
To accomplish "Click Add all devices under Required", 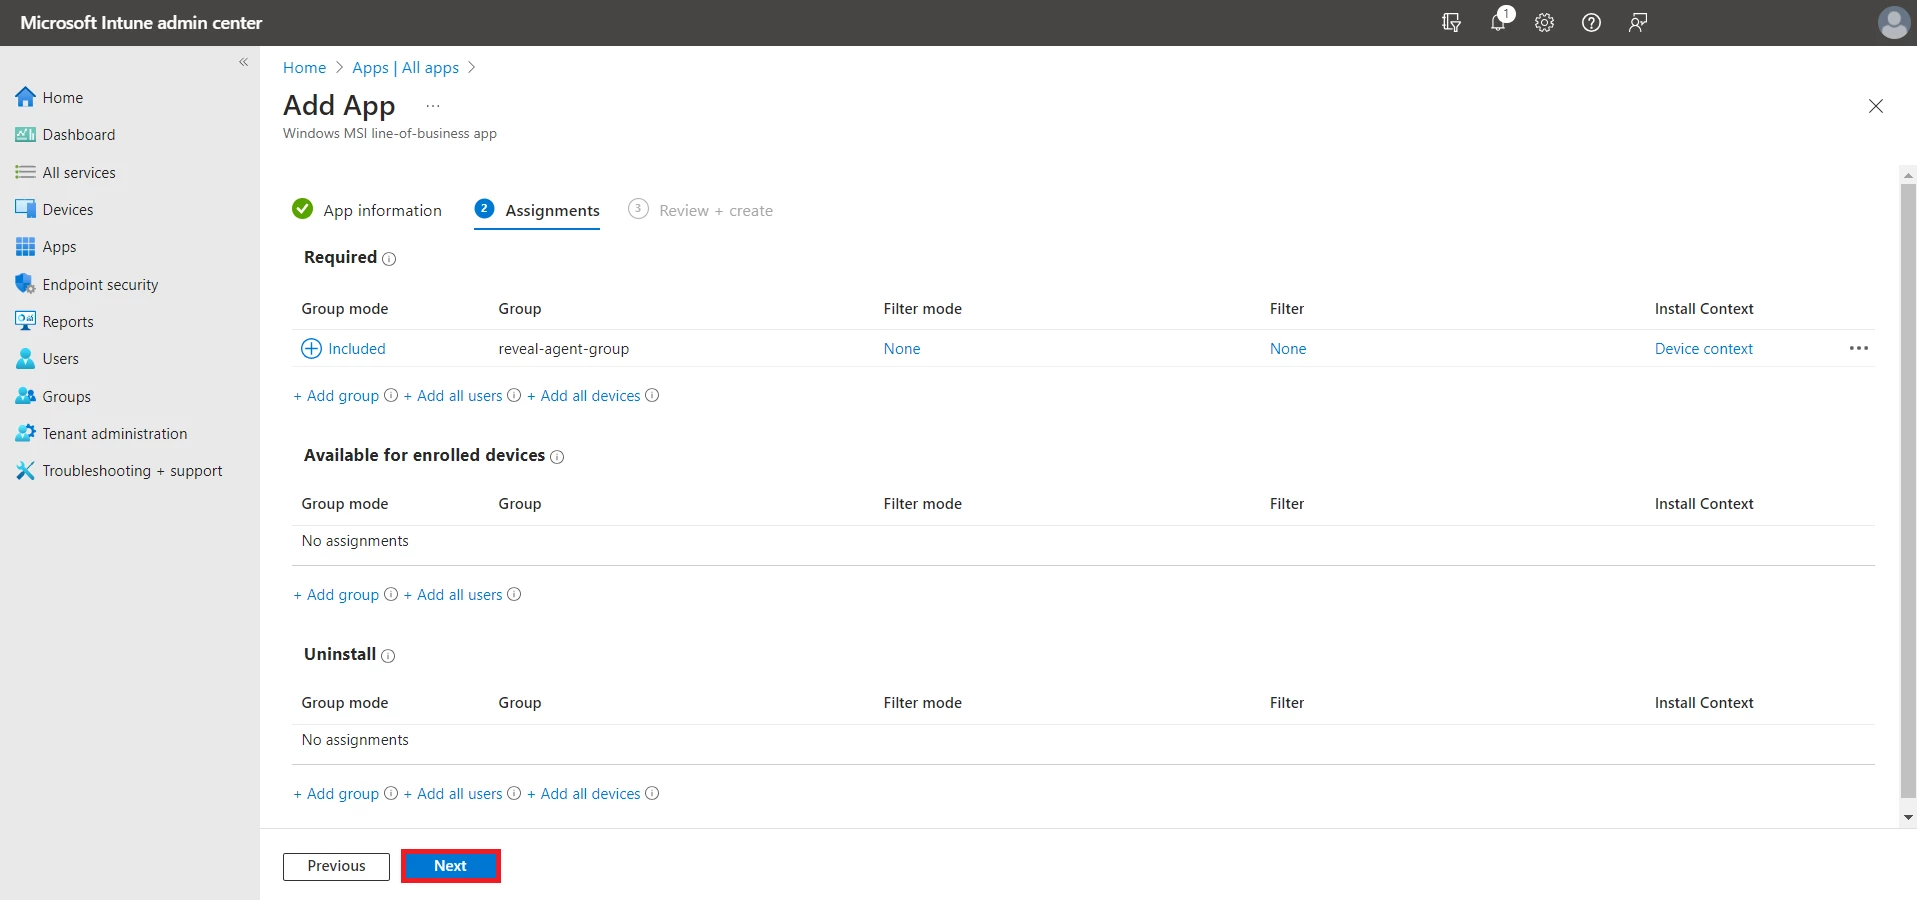I will [x=584, y=396].
